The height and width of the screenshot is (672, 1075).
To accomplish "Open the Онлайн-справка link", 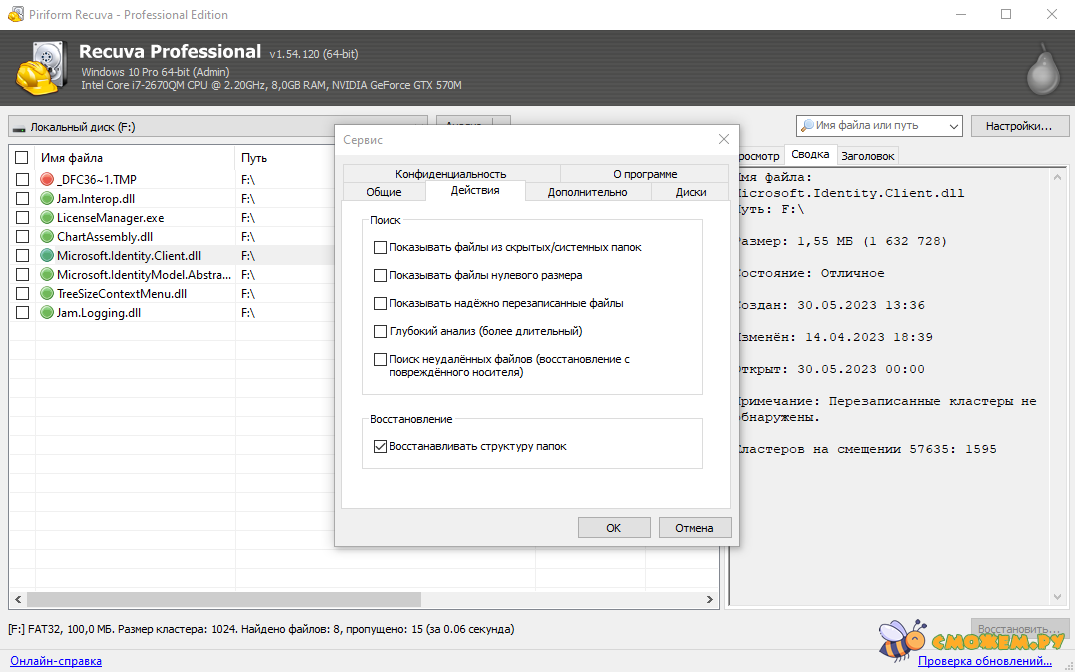I will (56, 661).
